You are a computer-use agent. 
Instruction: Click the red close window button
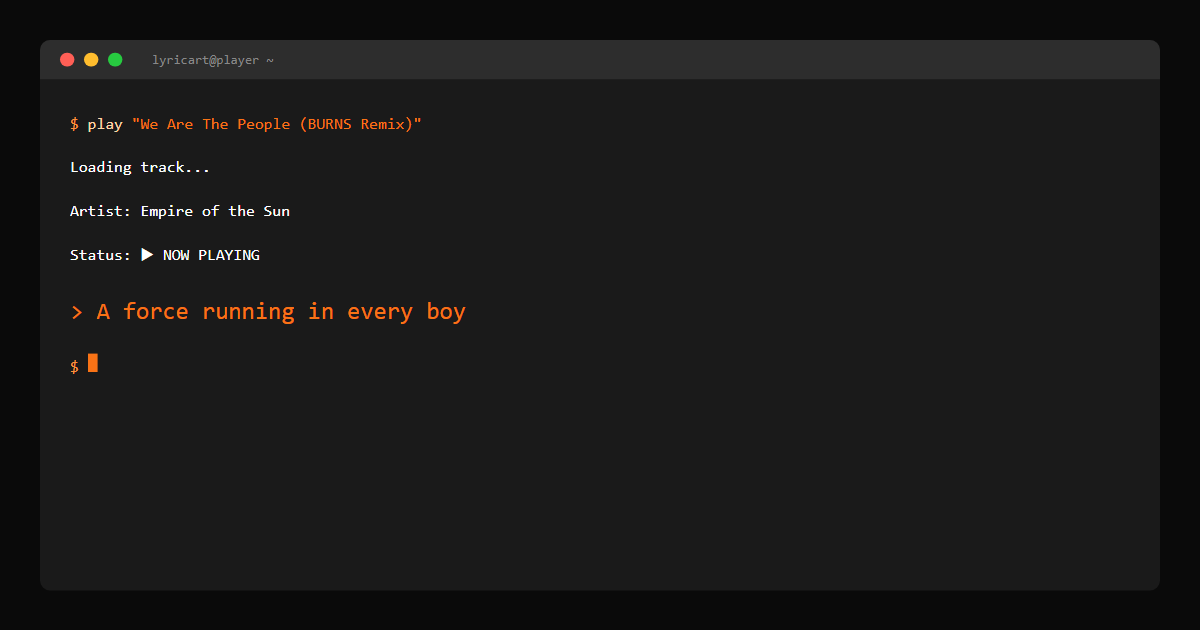point(67,60)
